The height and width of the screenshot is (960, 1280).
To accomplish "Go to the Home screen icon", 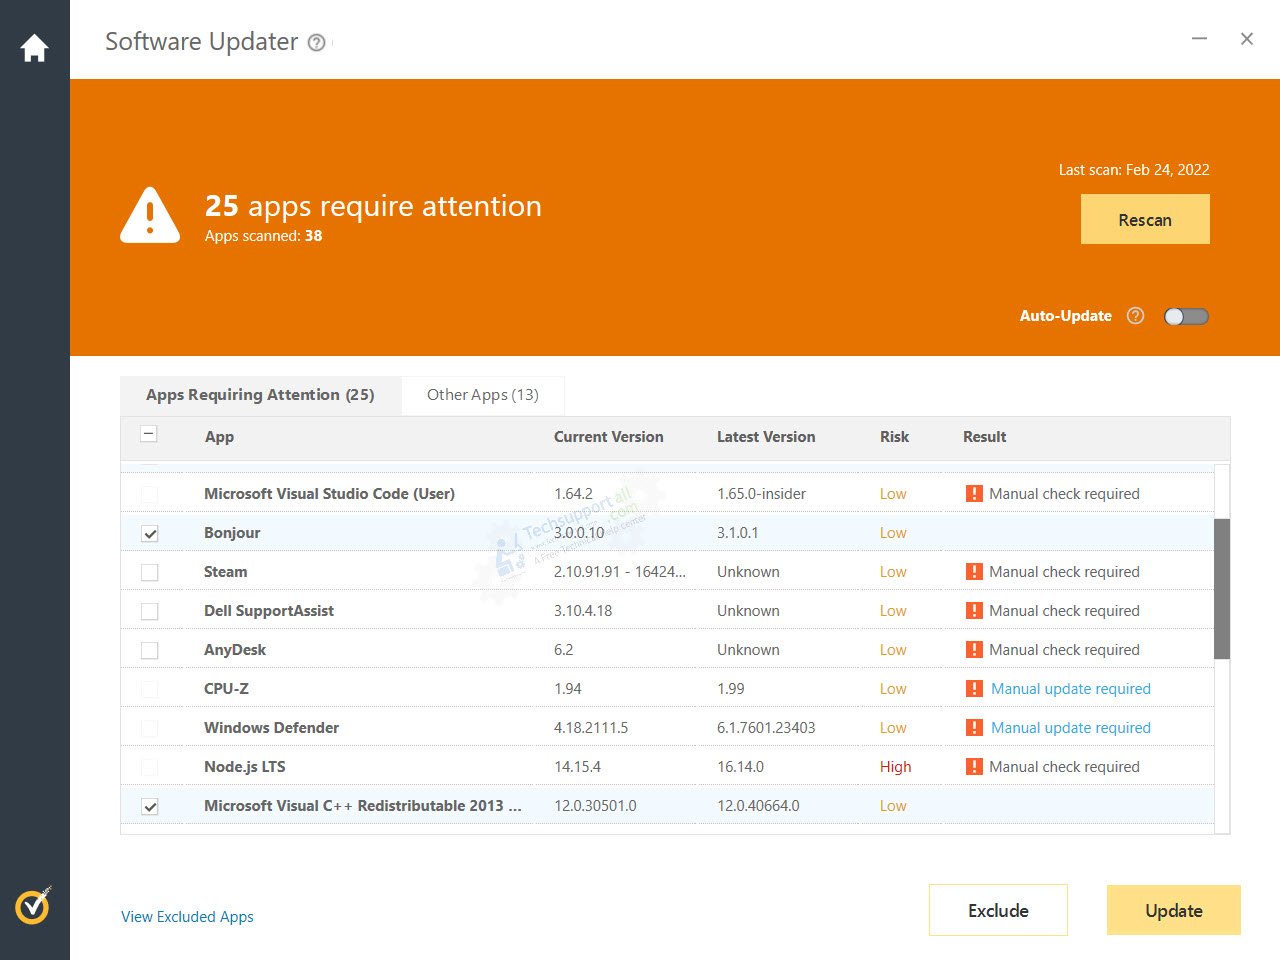I will pos(34,48).
